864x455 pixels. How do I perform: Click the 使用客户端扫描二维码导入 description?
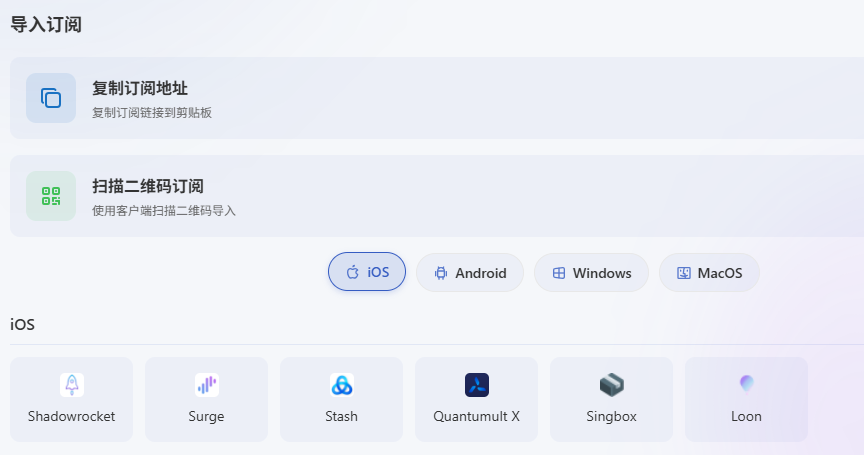point(164,211)
